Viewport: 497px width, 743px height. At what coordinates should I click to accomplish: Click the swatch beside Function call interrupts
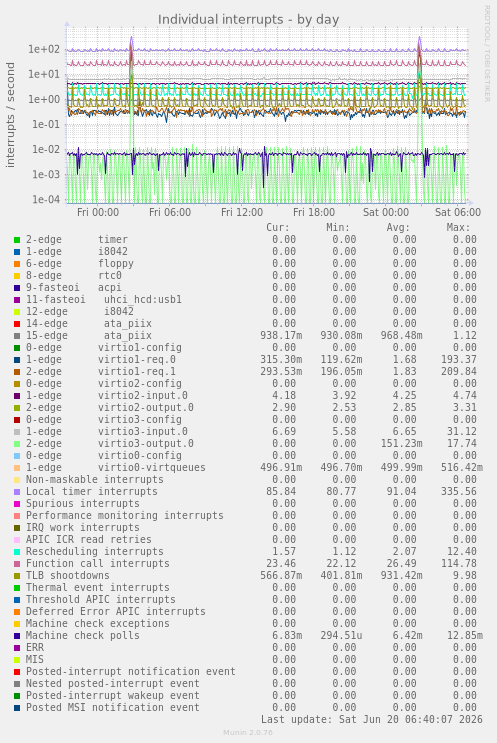(x=17, y=564)
